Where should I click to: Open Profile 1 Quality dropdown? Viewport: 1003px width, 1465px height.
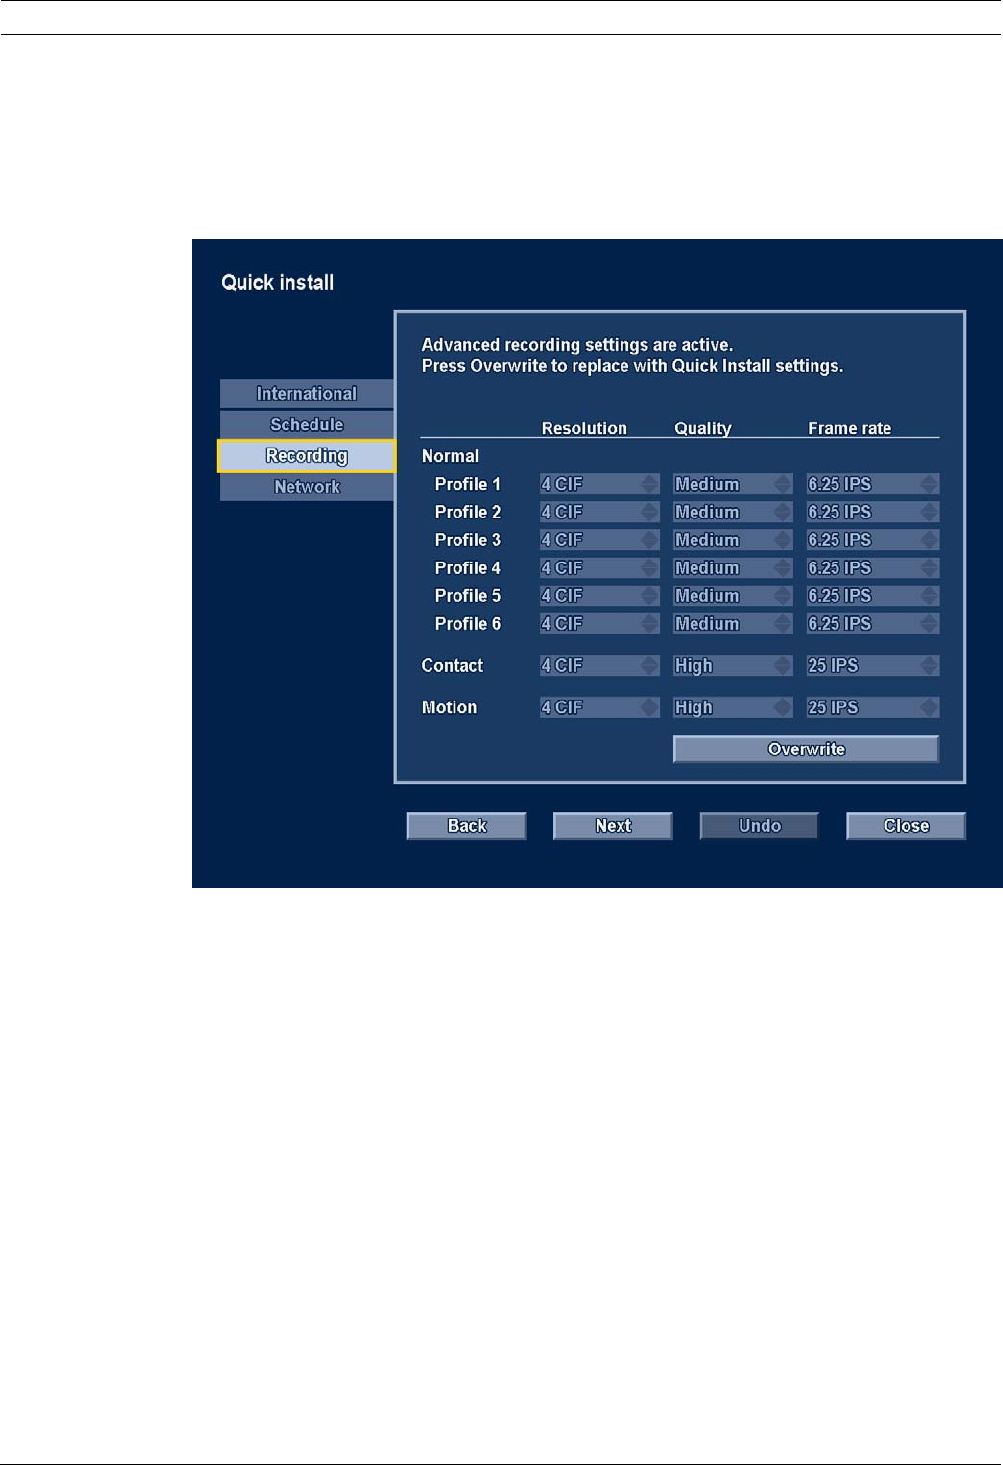point(733,484)
